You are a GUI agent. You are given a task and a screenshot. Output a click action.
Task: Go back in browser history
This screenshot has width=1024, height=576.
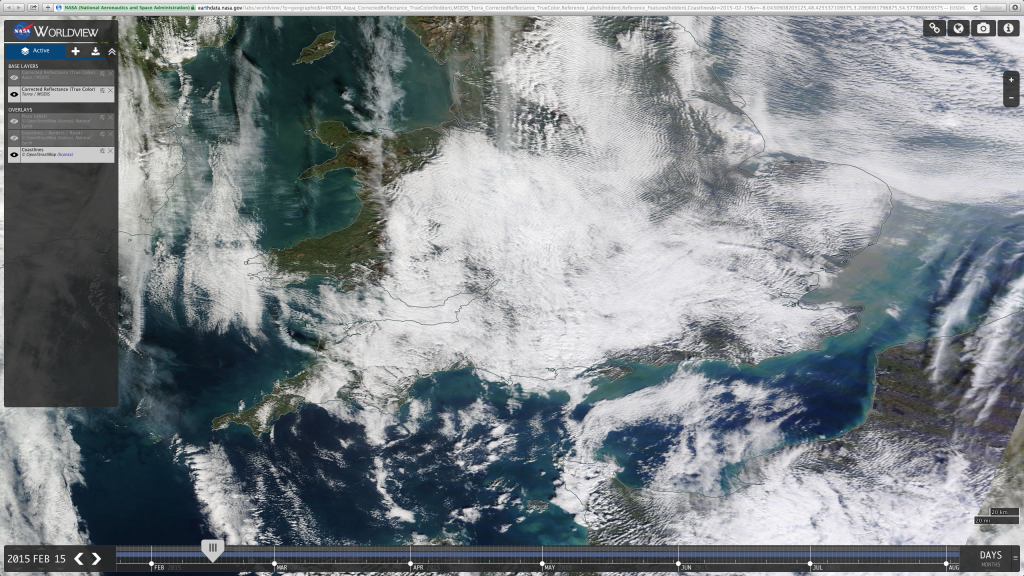pos(7,7)
